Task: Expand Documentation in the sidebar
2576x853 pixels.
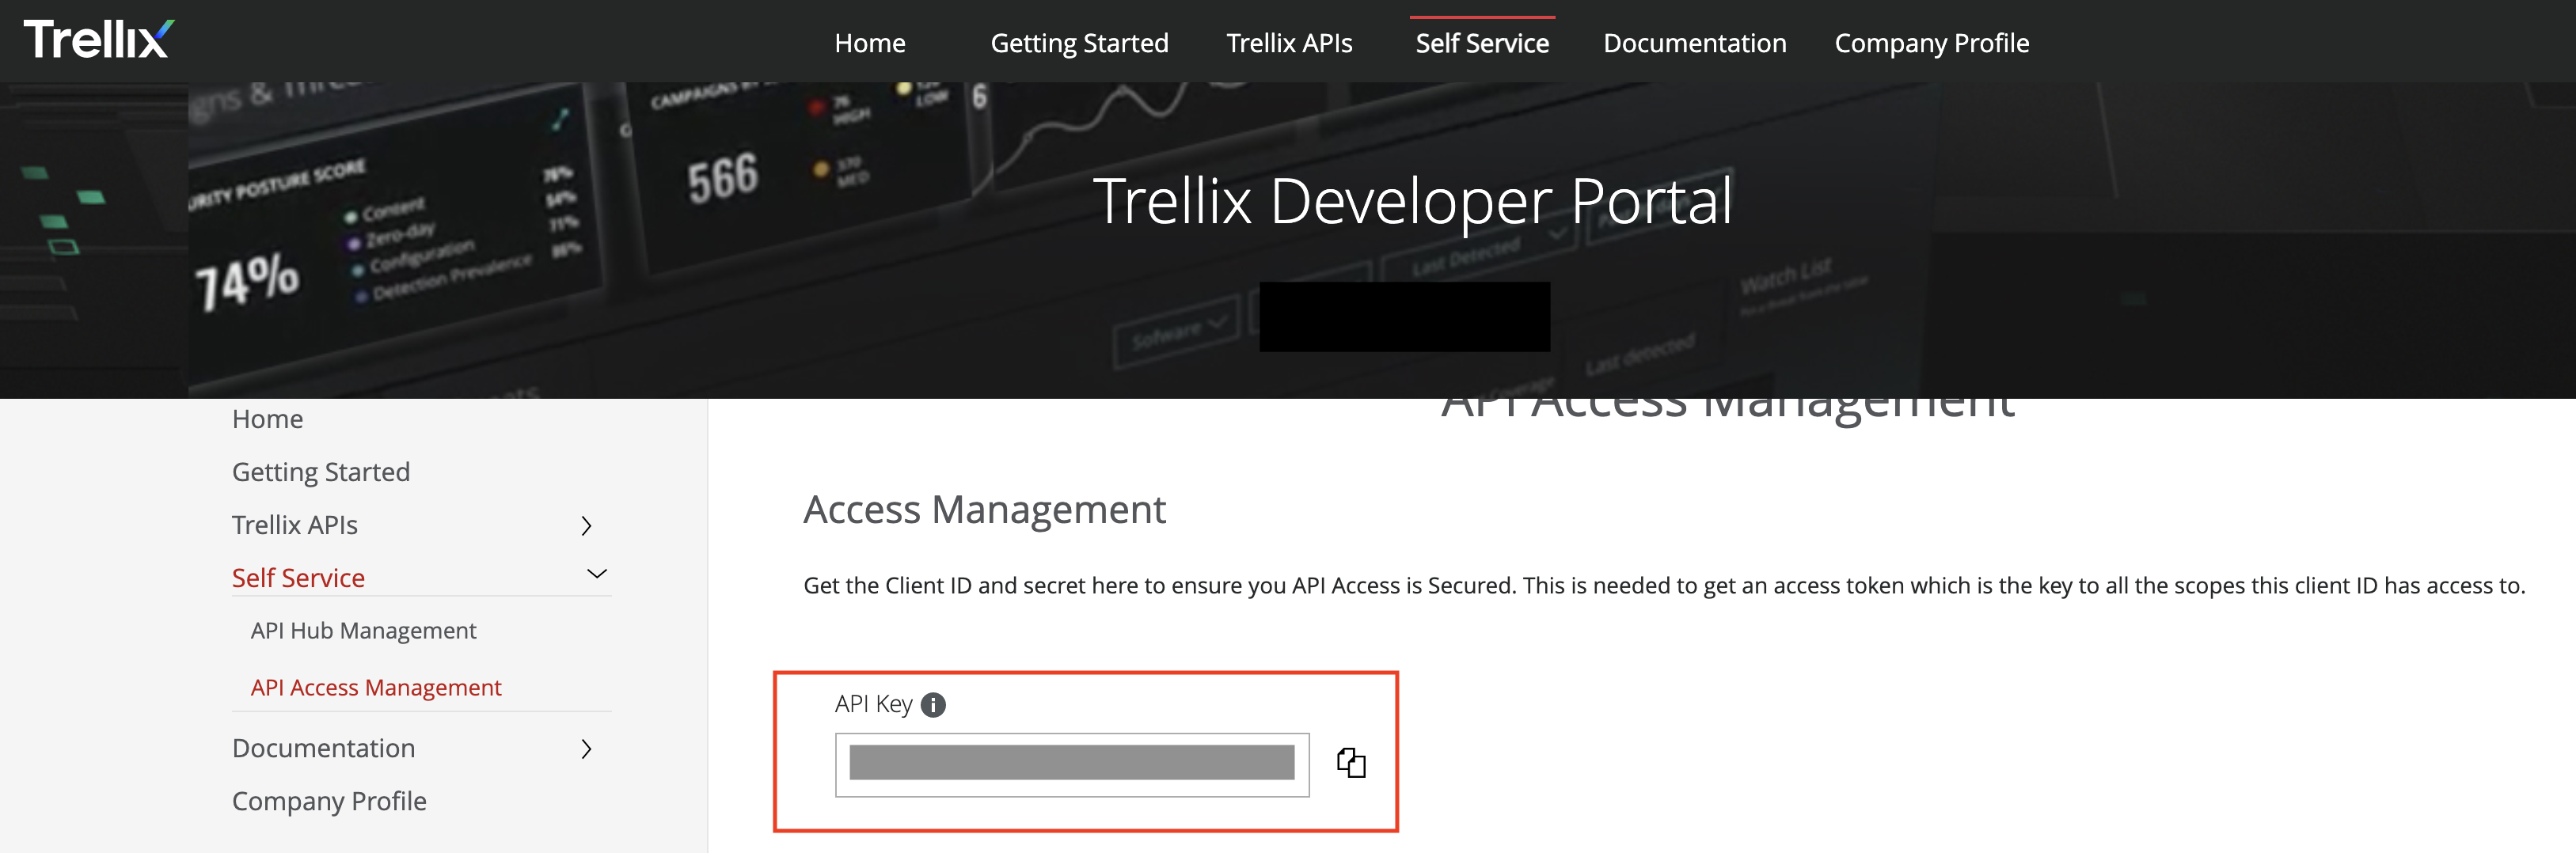Action: (x=587, y=749)
